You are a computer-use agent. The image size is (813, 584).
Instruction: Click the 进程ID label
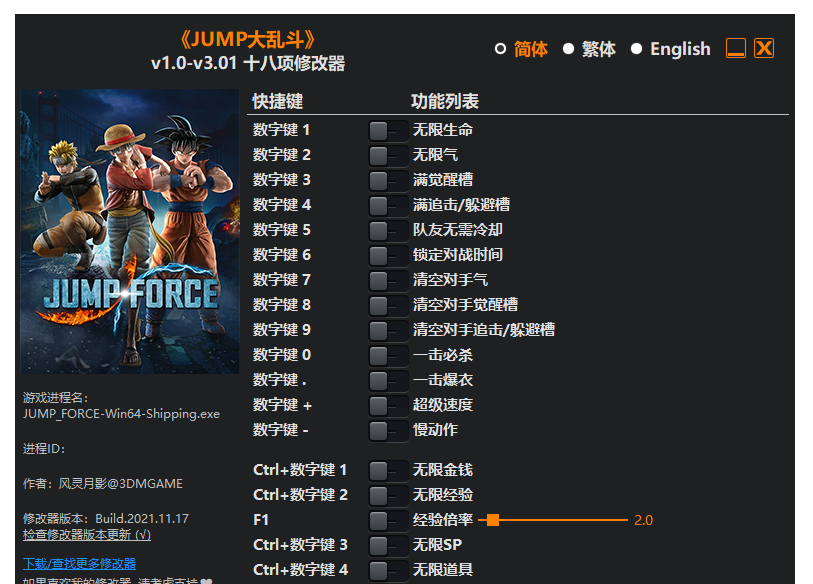tap(44, 449)
